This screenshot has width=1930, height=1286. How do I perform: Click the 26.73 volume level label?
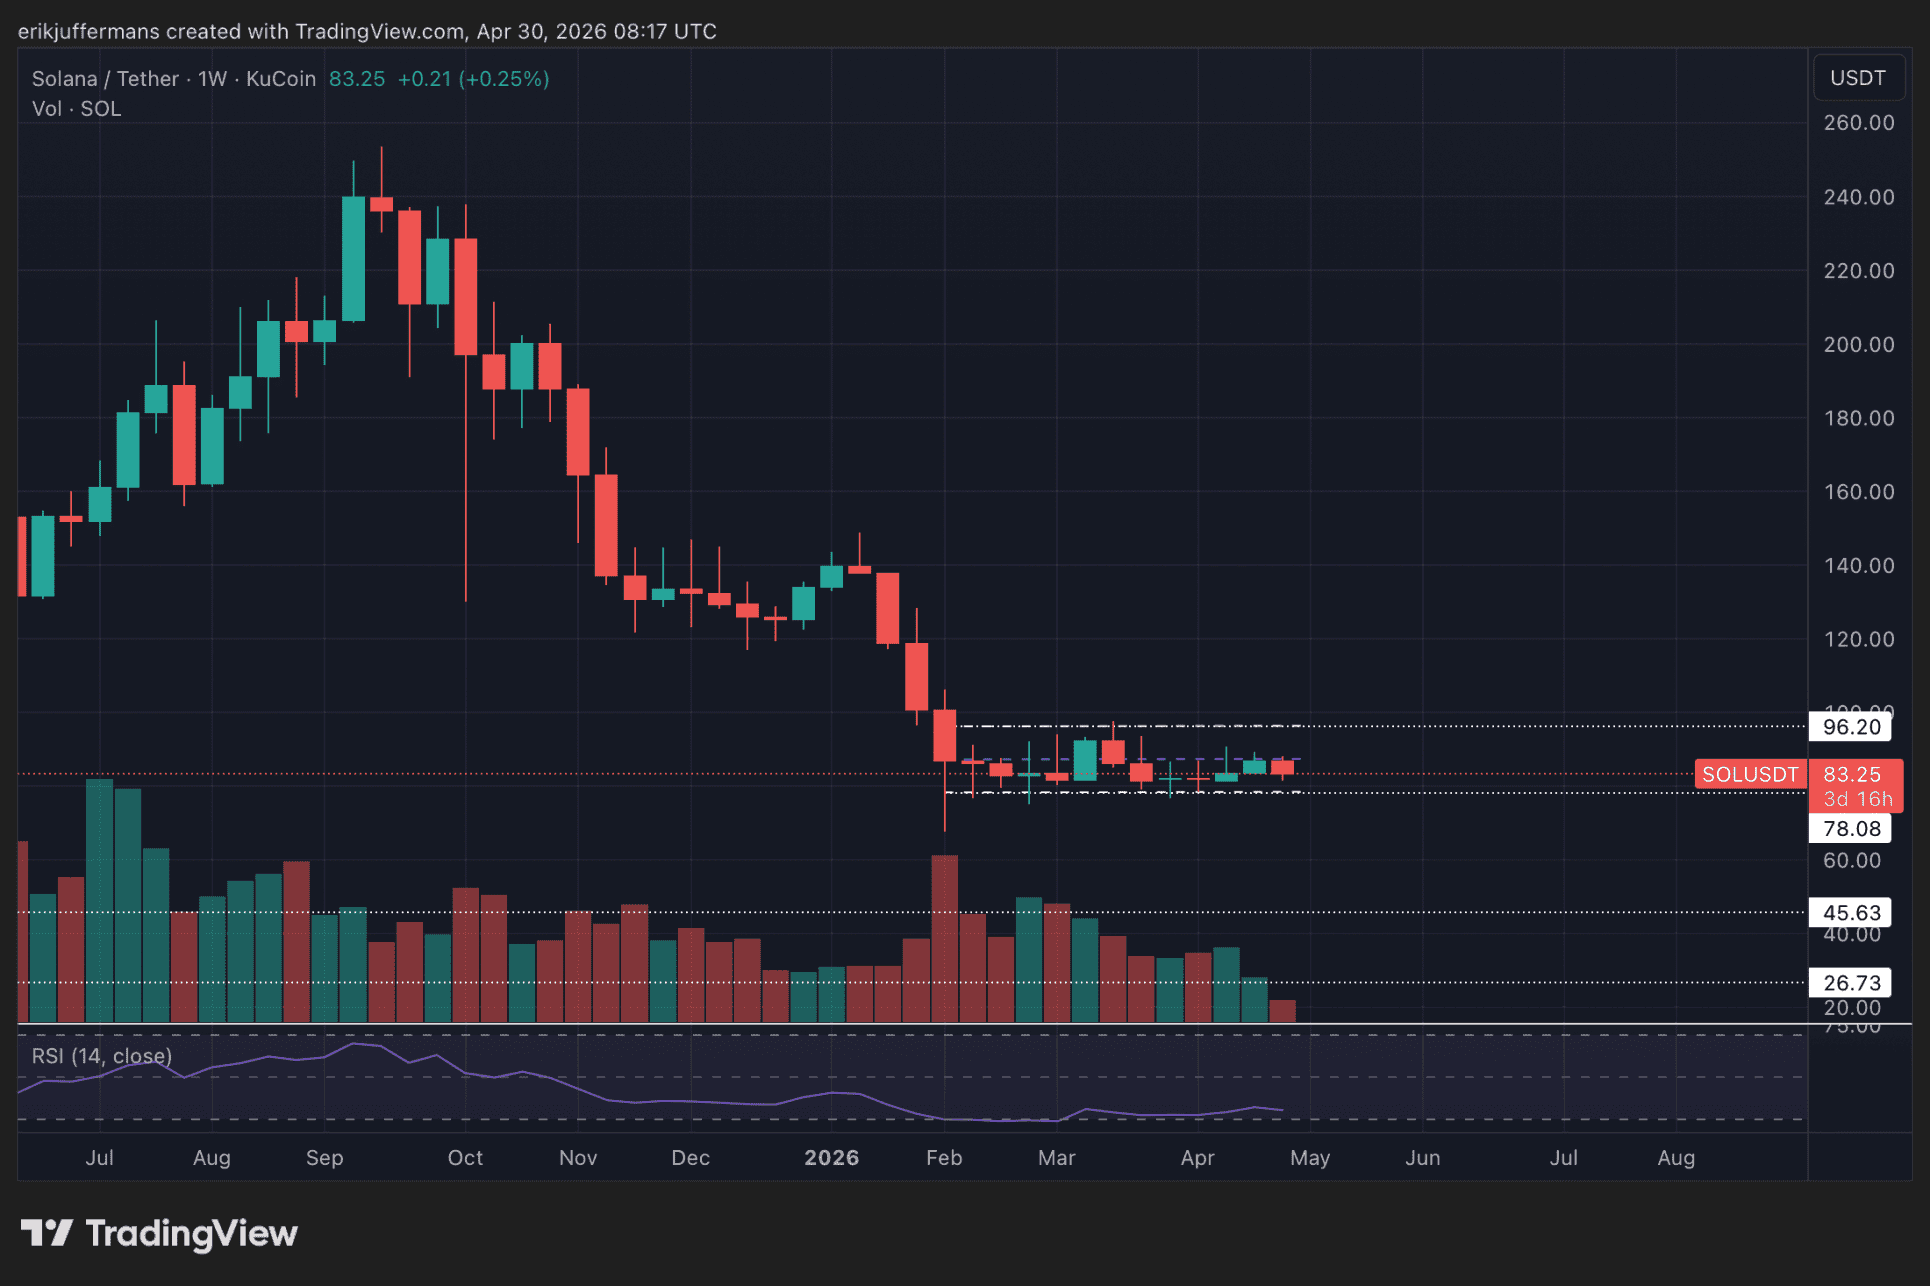click(1851, 982)
